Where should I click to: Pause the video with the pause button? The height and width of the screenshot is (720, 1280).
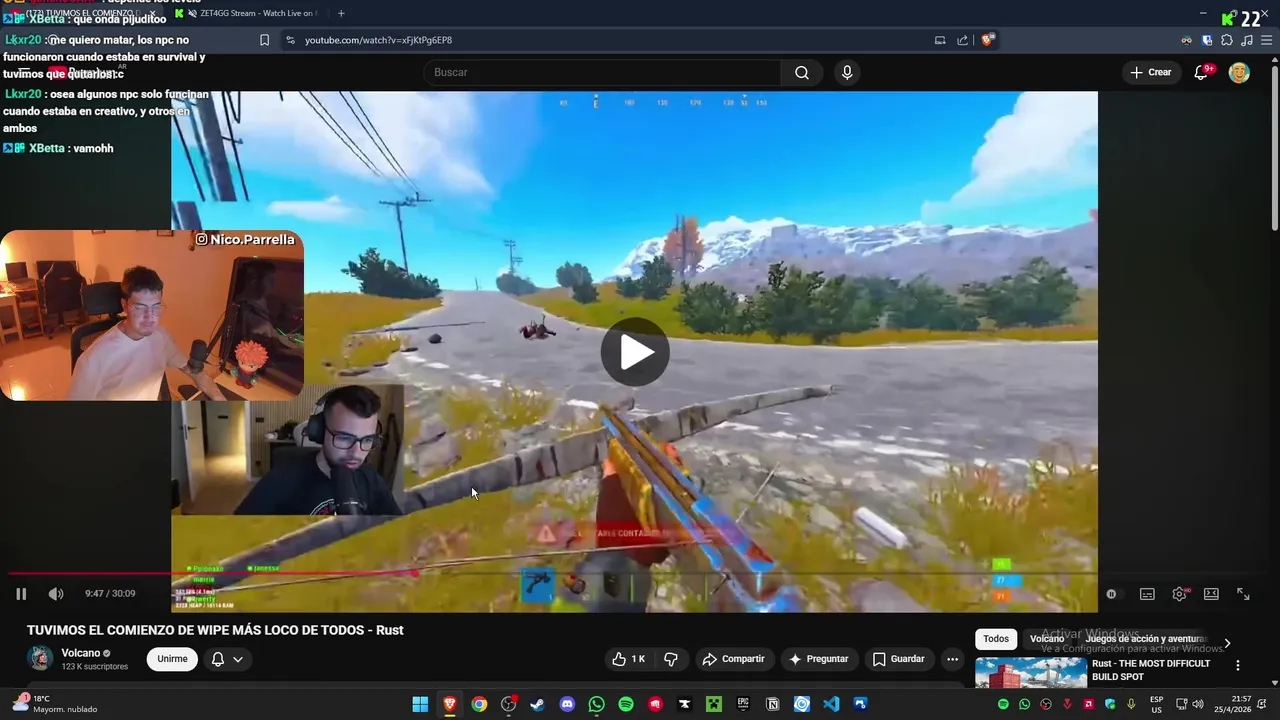click(x=21, y=594)
